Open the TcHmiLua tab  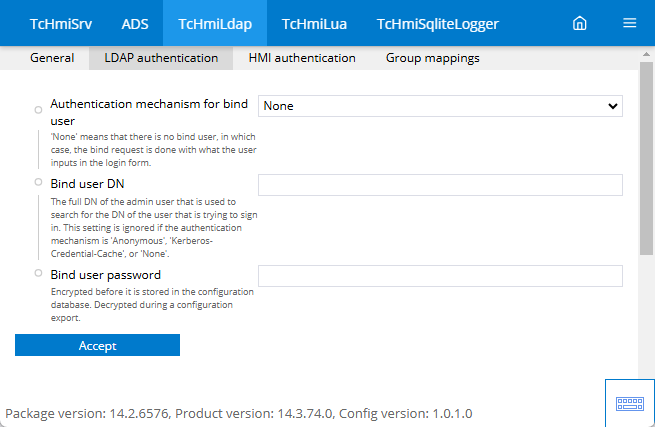click(x=314, y=23)
